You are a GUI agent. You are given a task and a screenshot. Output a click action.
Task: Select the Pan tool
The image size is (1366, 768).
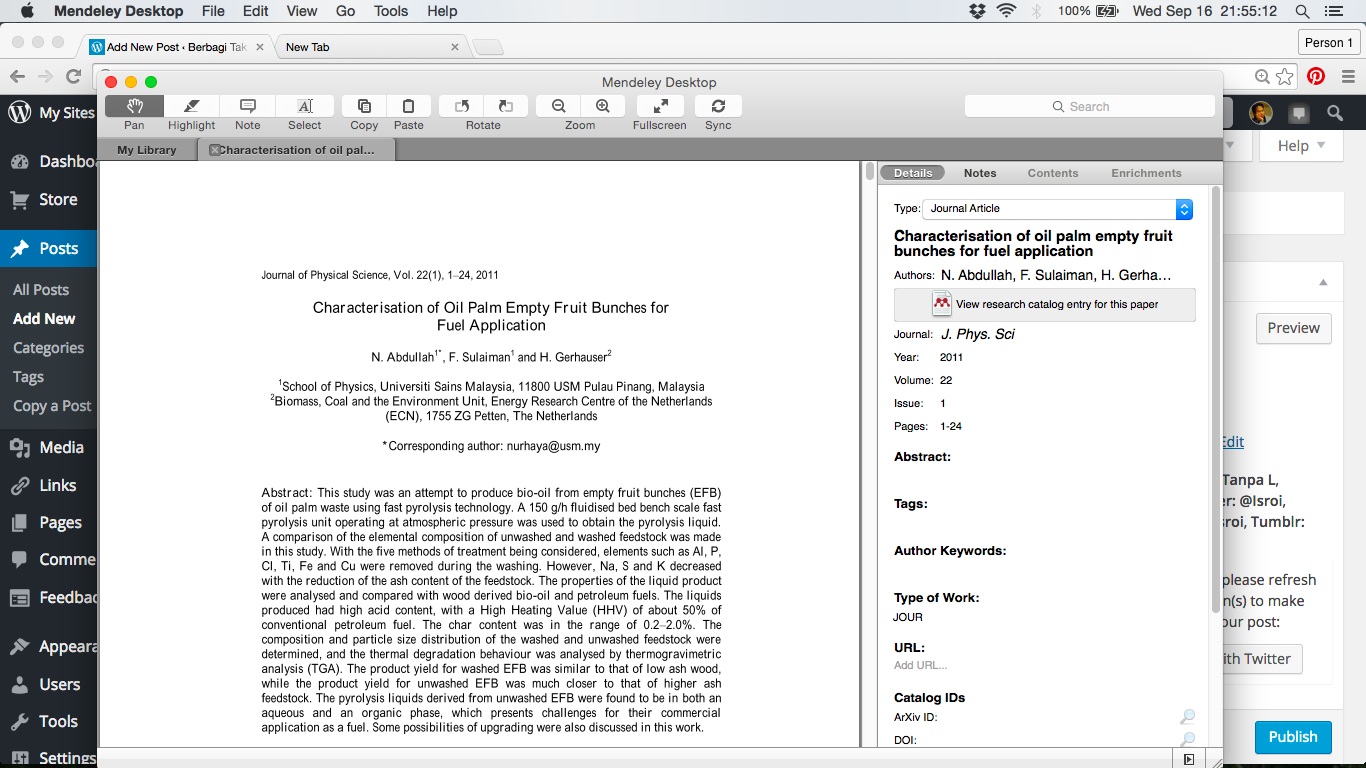[x=134, y=107]
